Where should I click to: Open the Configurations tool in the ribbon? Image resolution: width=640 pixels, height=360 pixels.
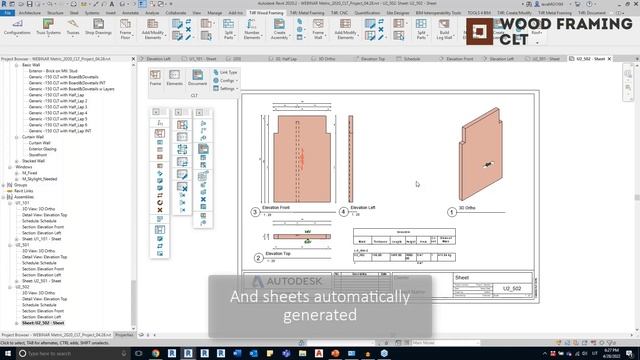coord(17,28)
